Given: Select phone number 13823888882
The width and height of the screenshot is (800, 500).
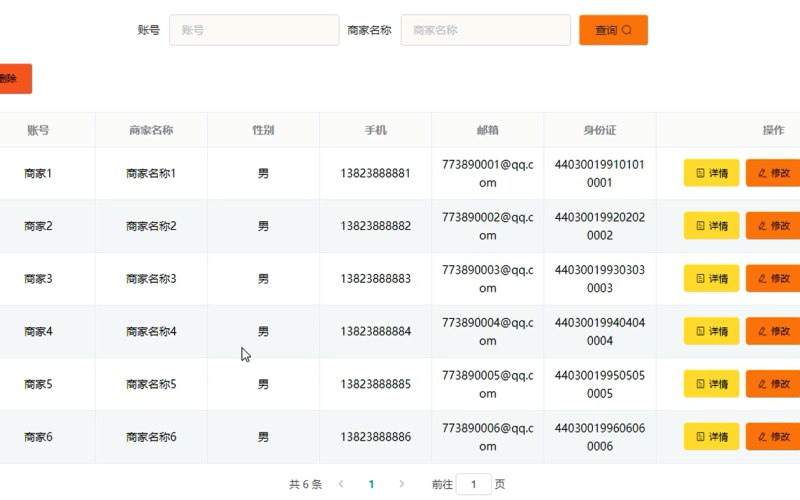Looking at the screenshot, I should point(376,226).
